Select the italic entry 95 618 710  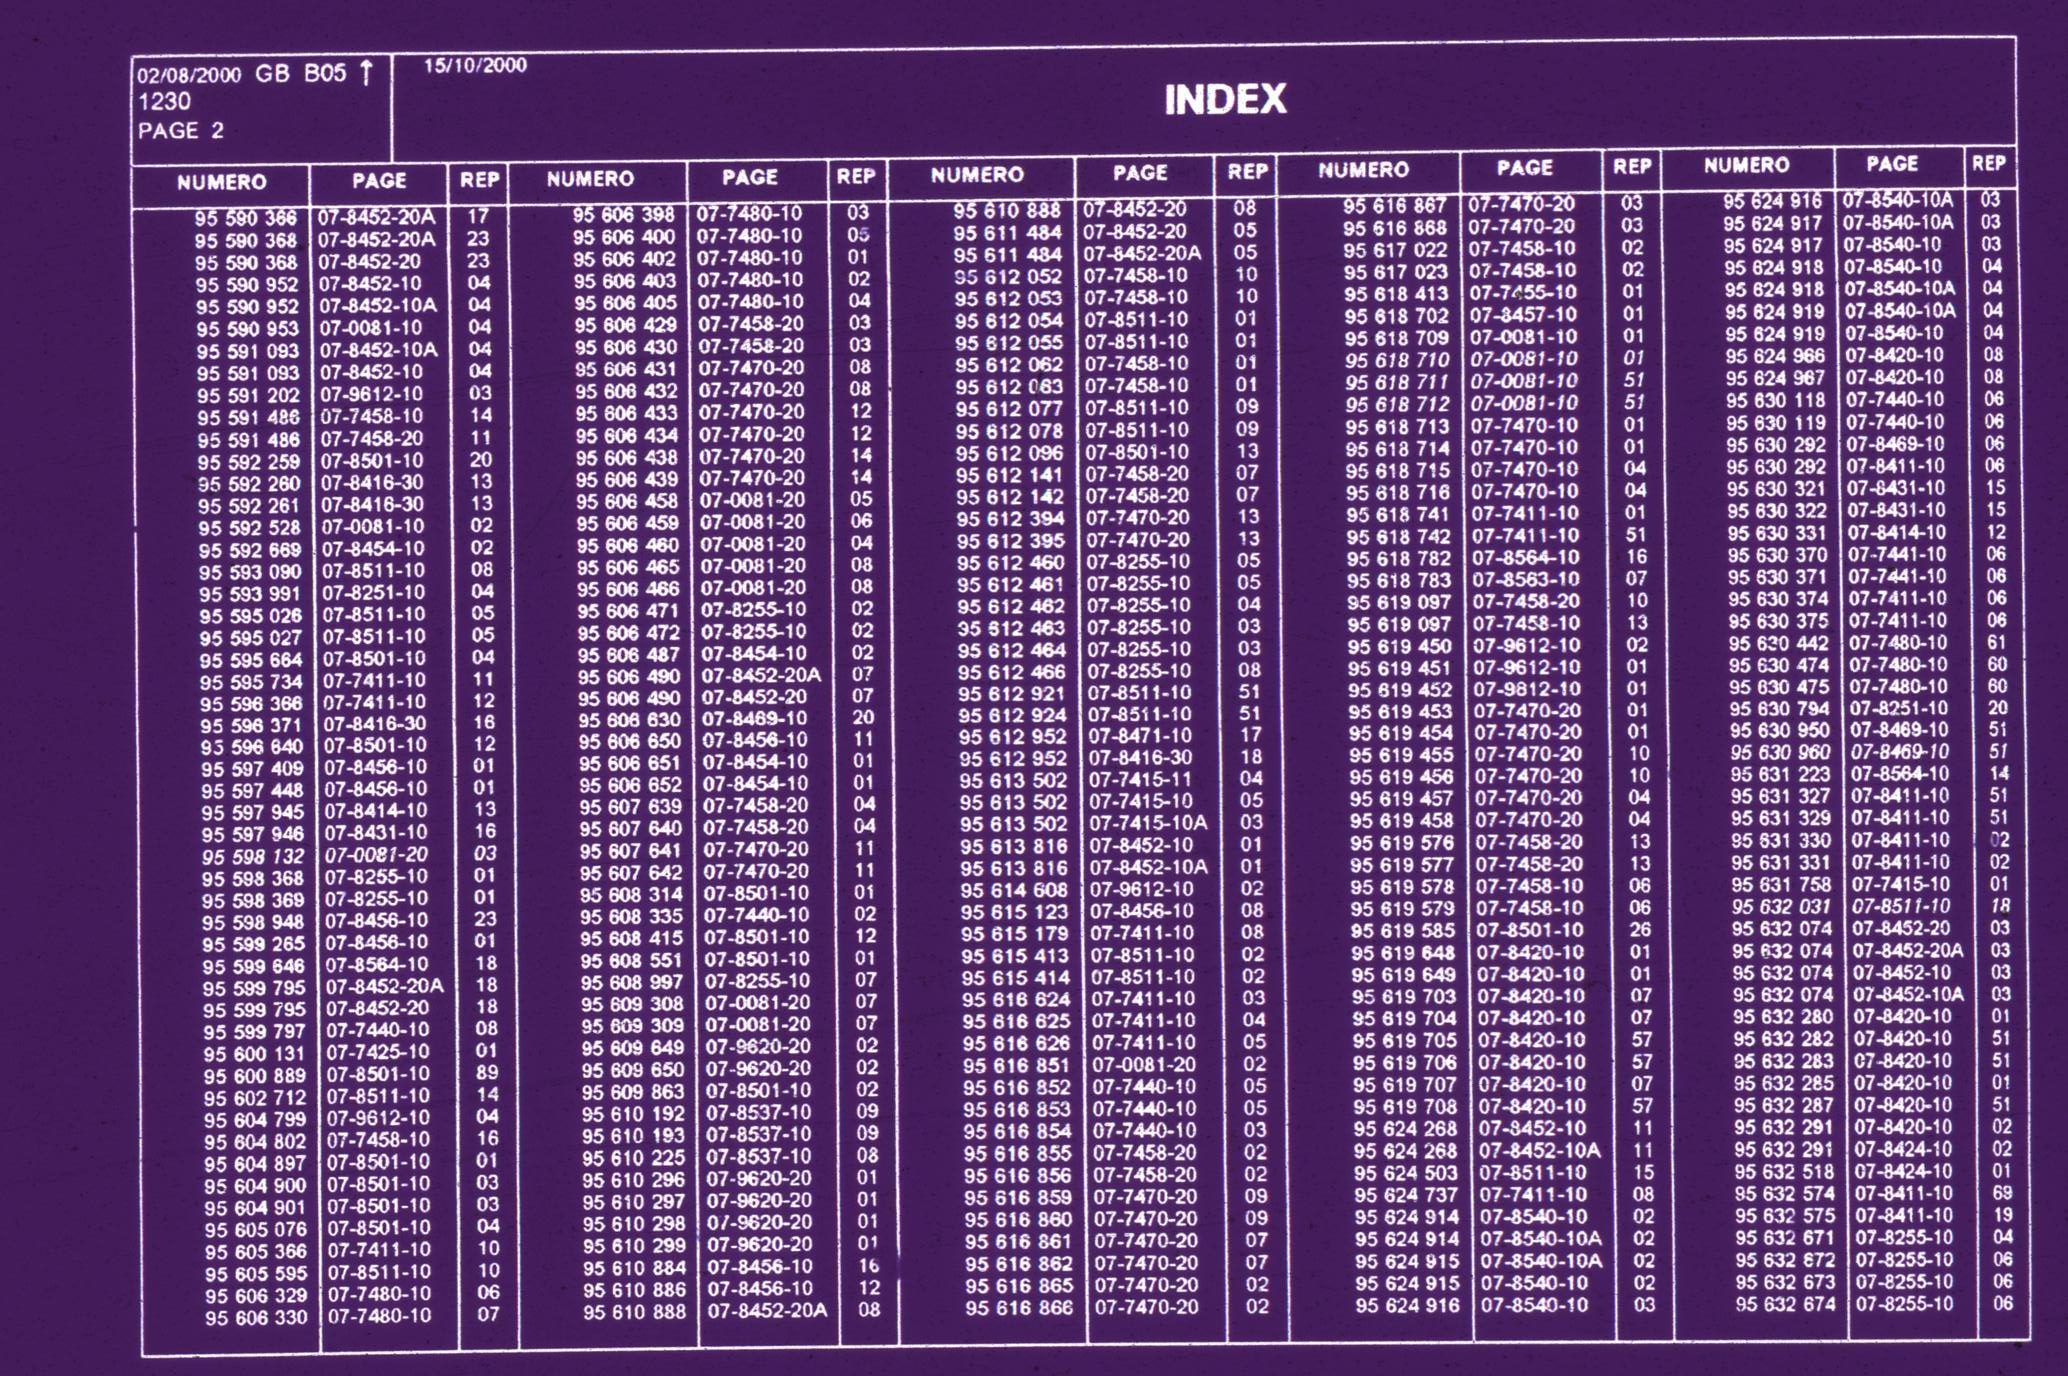[x=1397, y=361]
